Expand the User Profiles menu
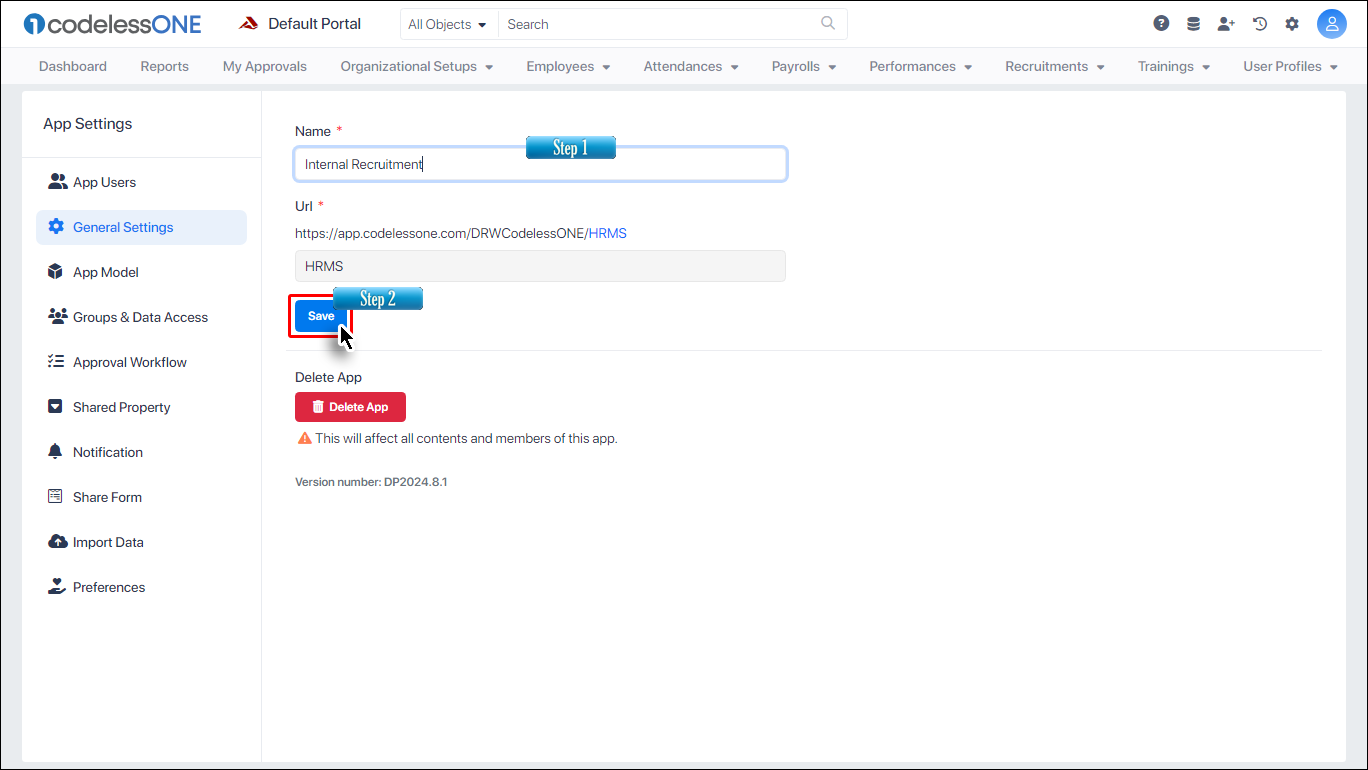1368x770 pixels. pyautogui.click(x=1291, y=67)
